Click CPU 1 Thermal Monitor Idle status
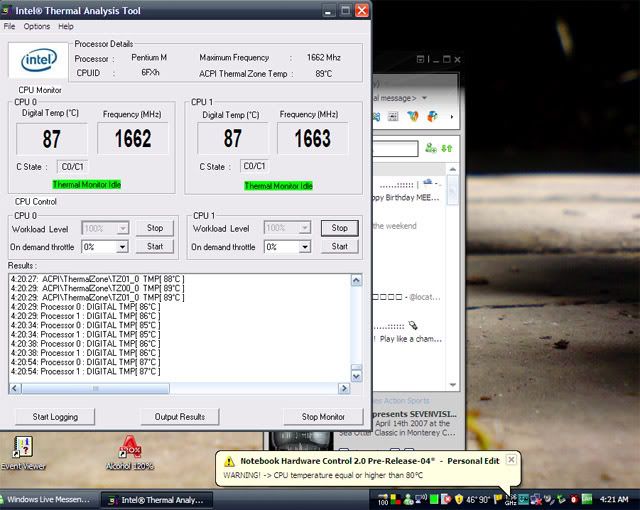Viewport: 640px width, 510px height. (x=278, y=186)
